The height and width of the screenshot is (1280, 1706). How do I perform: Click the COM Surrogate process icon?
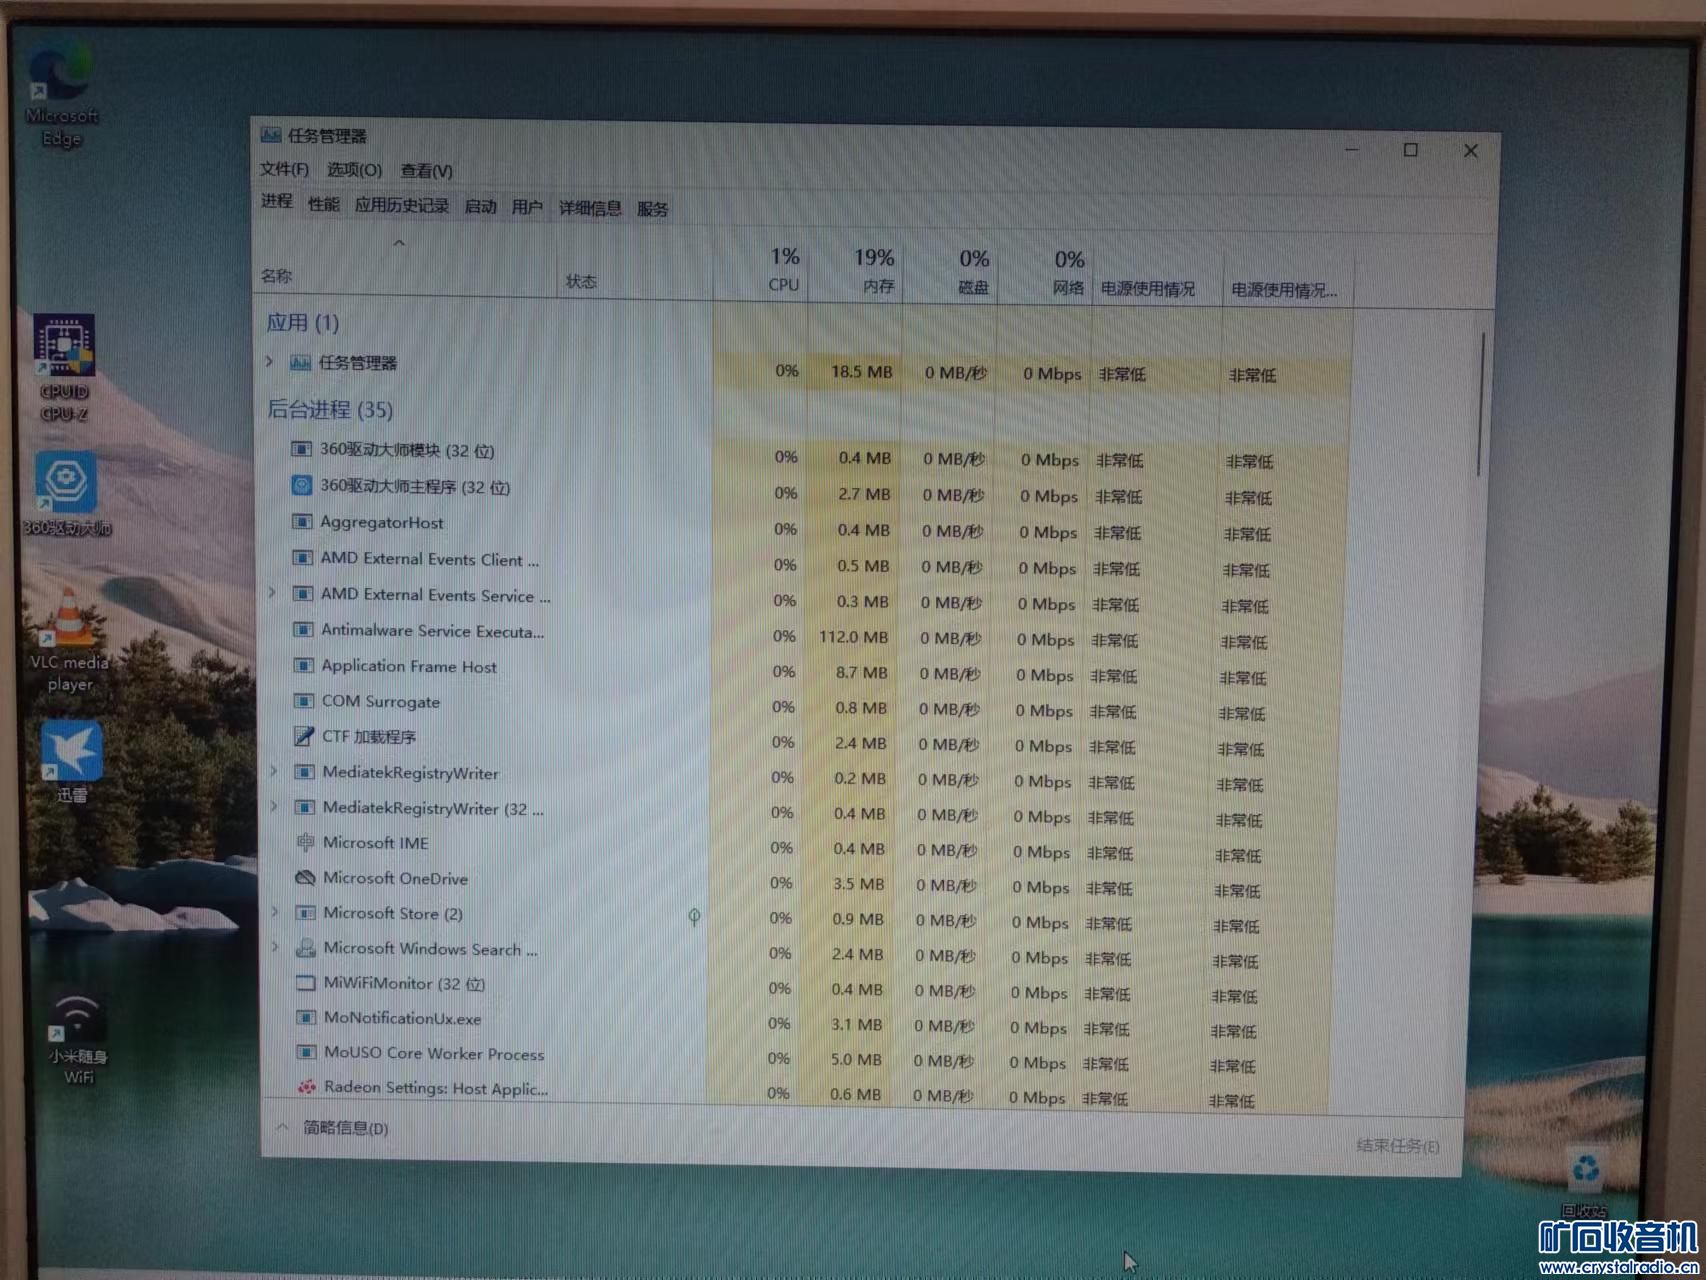[x=303, y=701]
